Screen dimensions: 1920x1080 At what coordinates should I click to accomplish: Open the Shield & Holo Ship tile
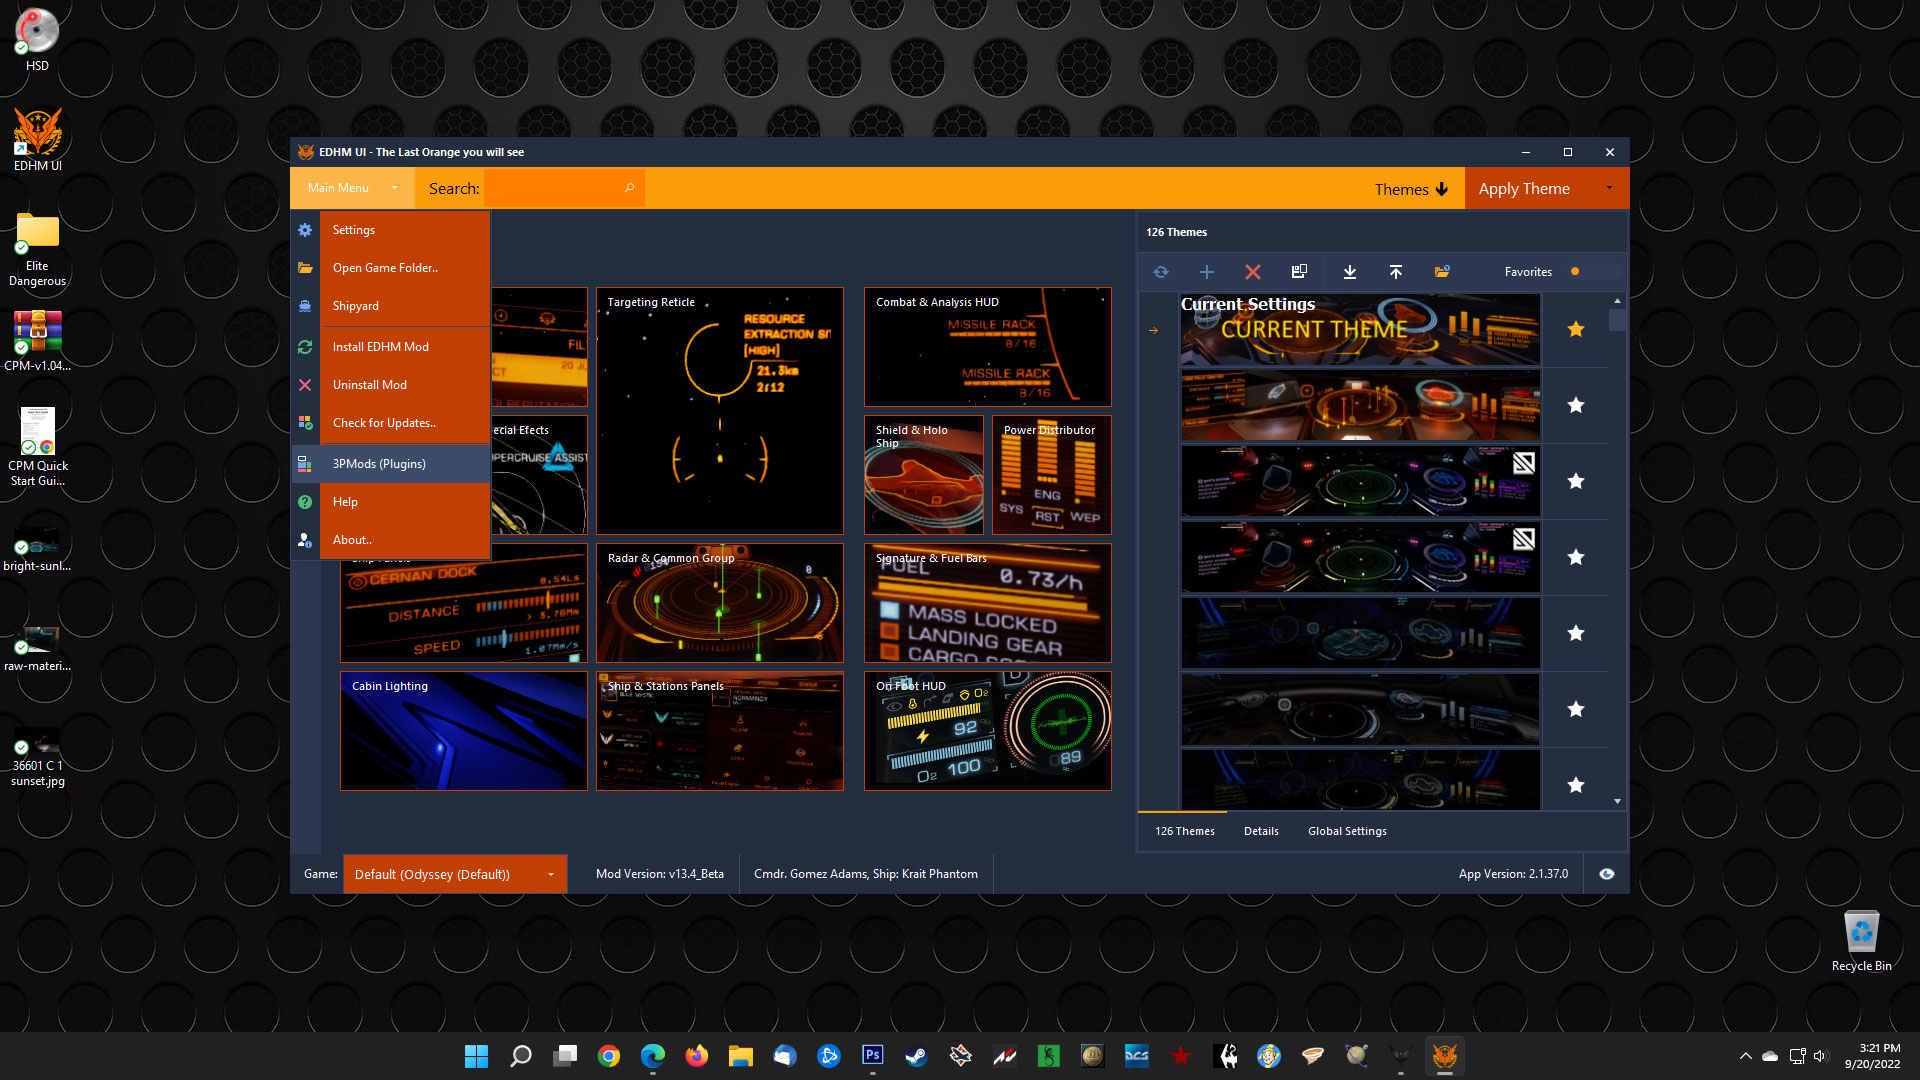[924, 475]
